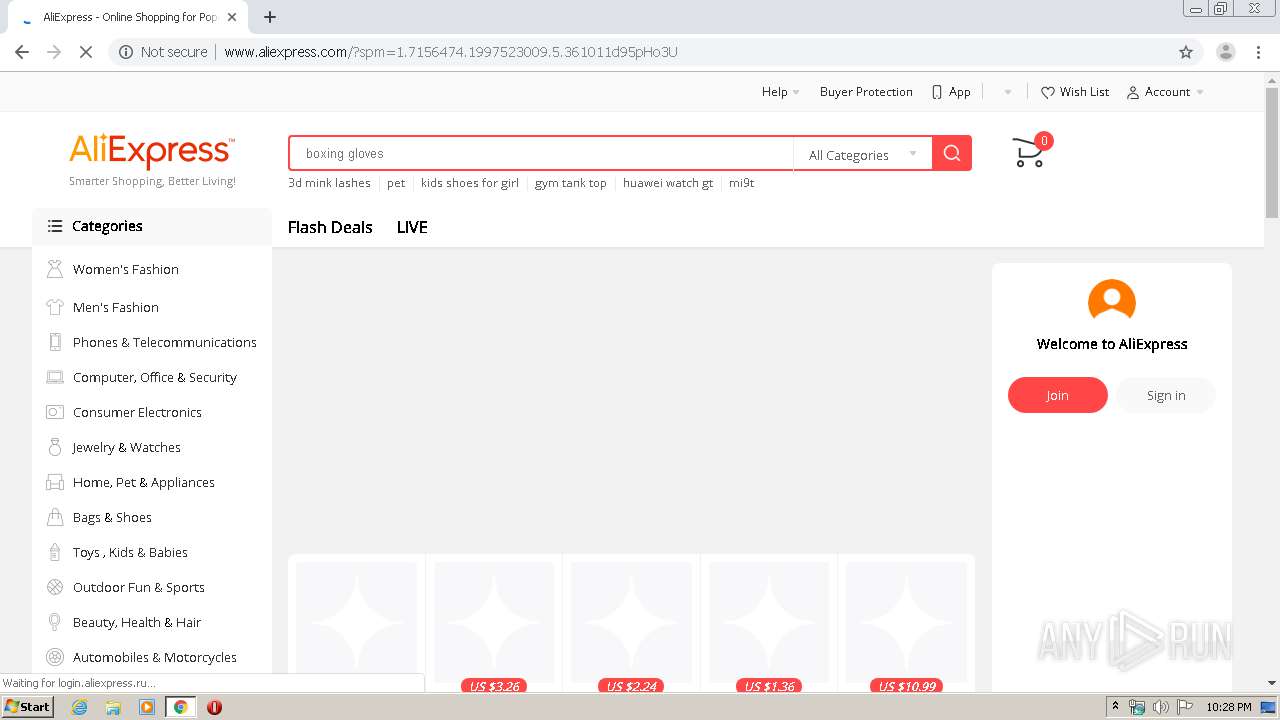Click the red Opera taskbar icon
Image resolution: width=1280 pixels, height=720 pixels.
pyautogui.click(x=214, y=707)
